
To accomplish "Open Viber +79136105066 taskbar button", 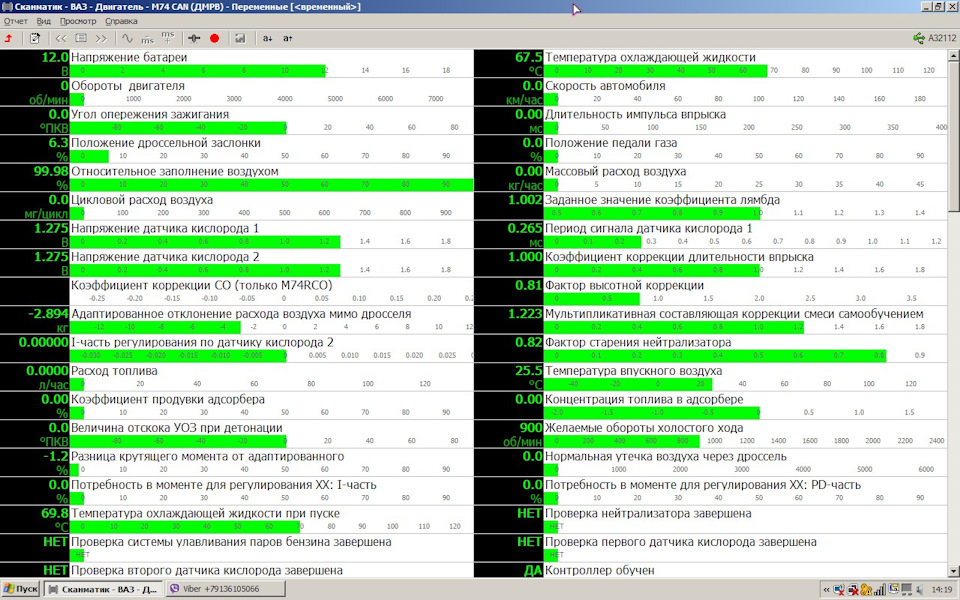I will tap(225, 589).
